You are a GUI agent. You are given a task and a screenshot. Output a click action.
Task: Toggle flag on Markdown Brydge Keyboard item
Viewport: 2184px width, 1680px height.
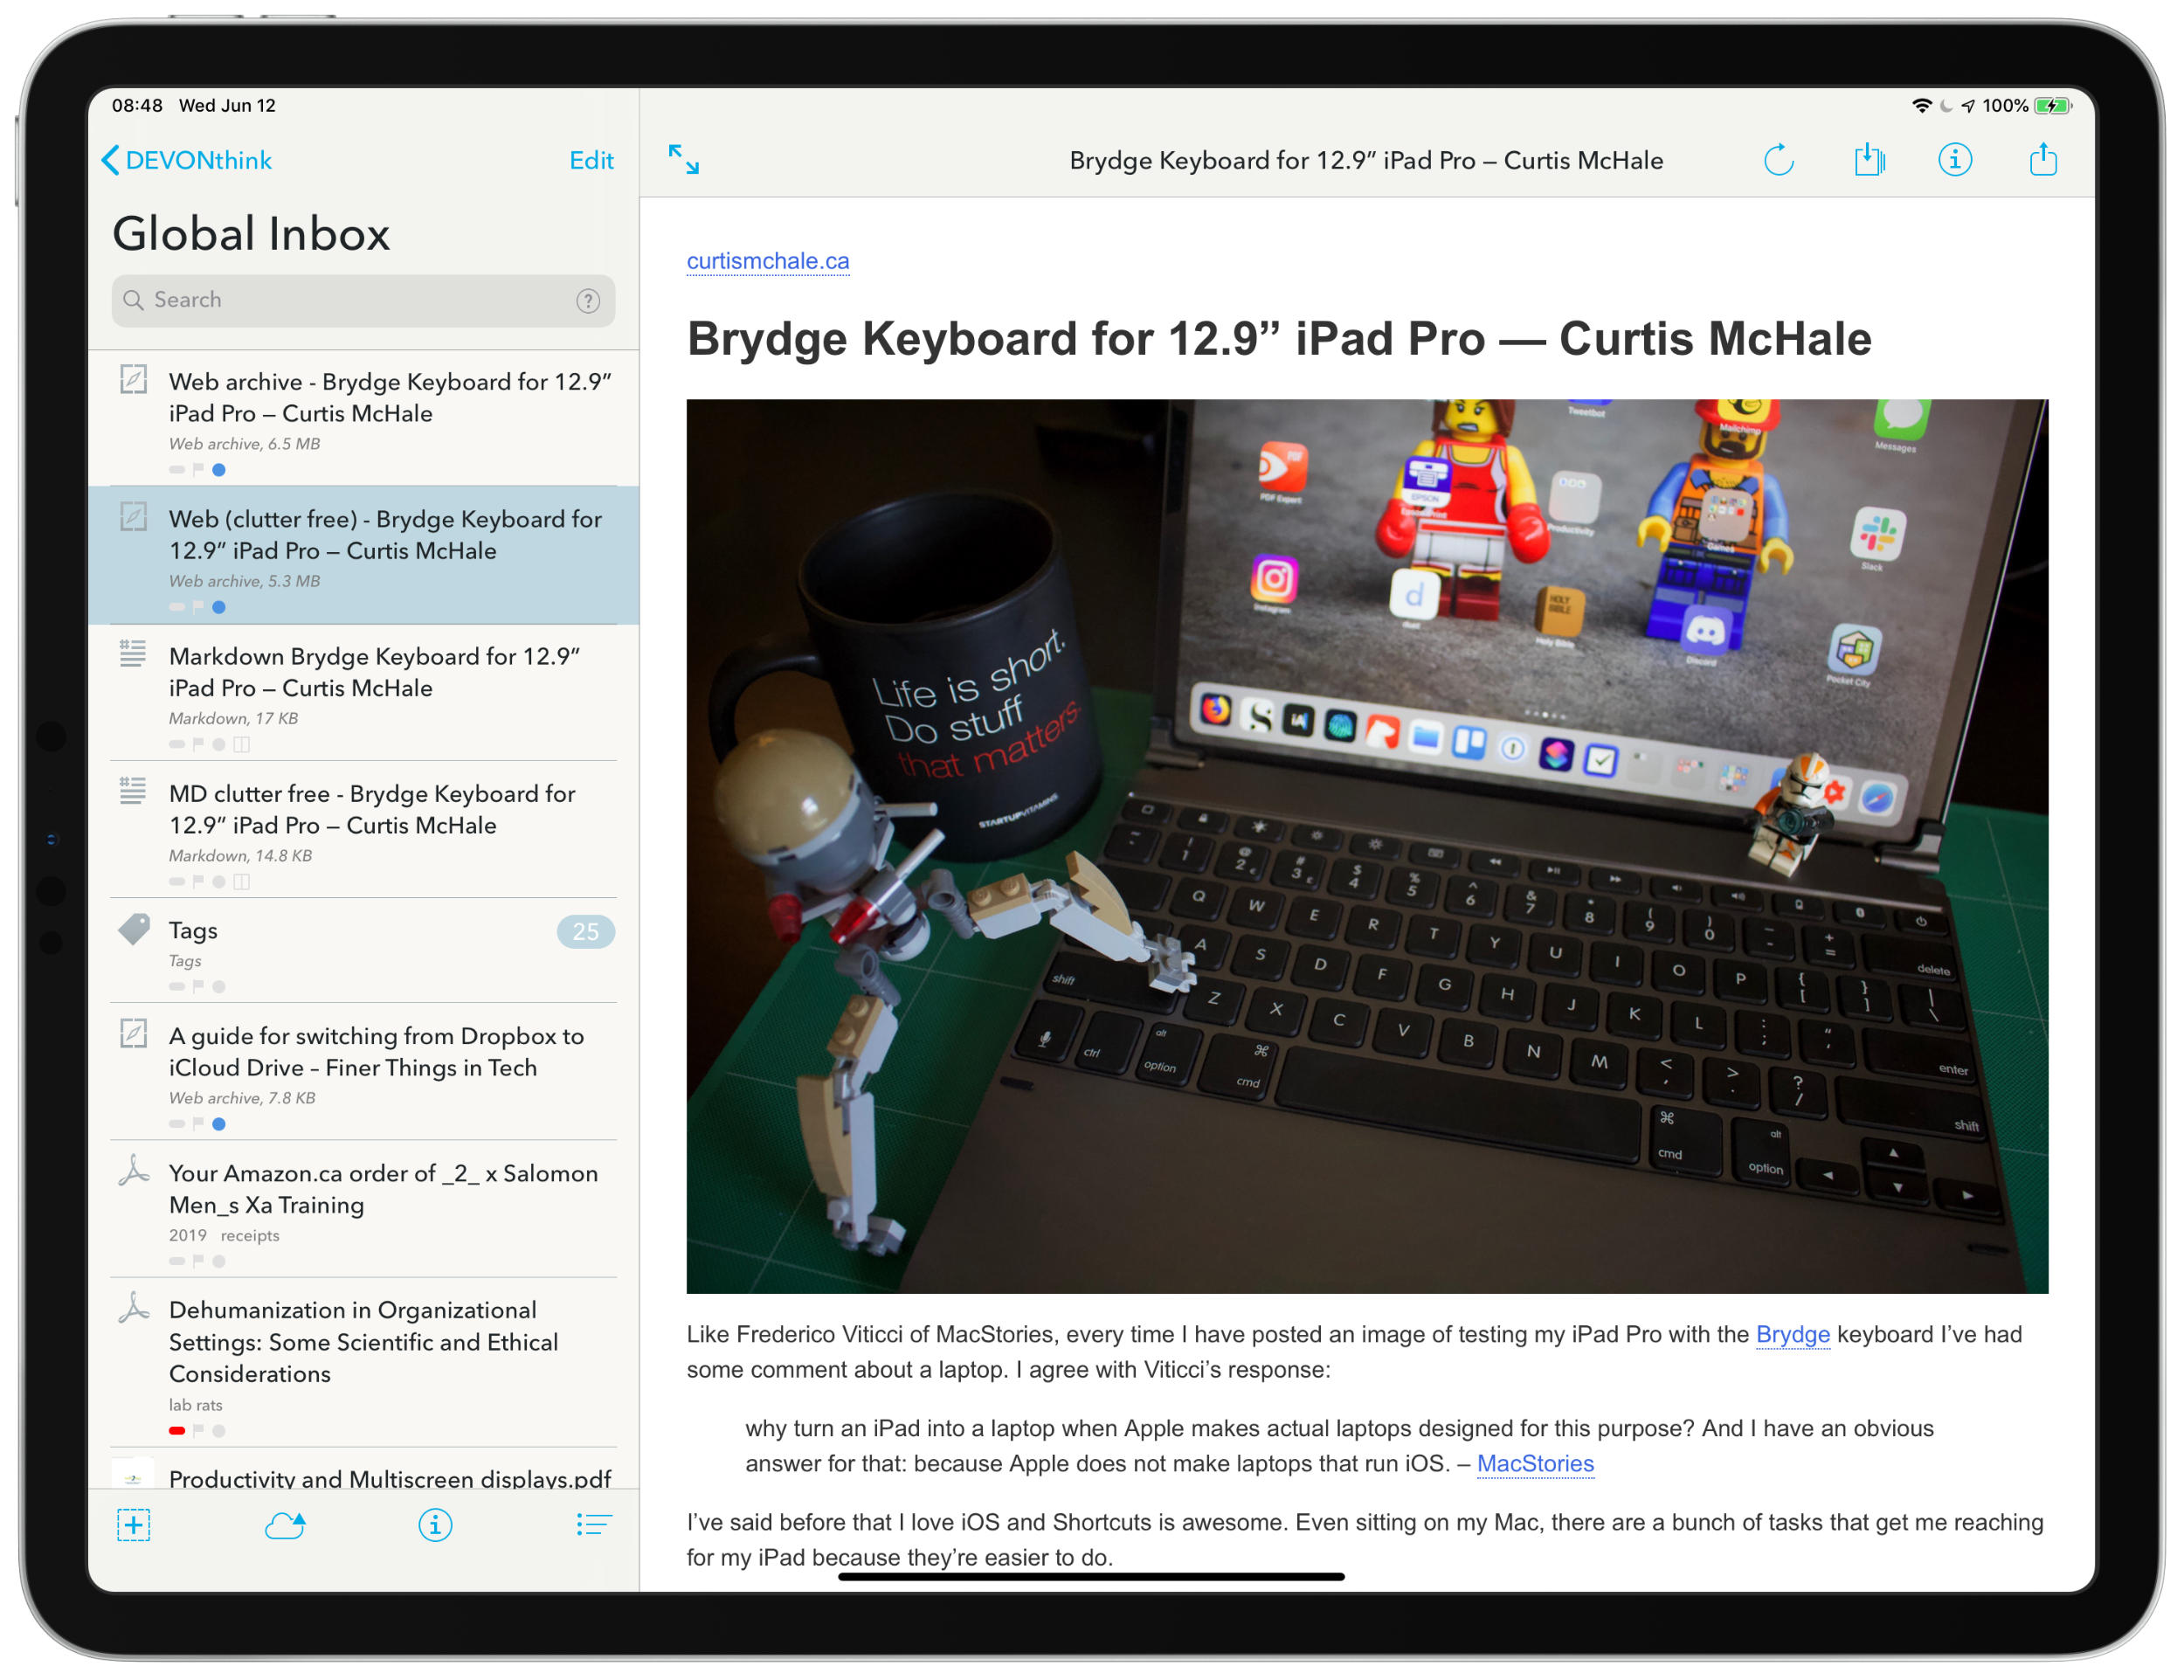[198, 744]
